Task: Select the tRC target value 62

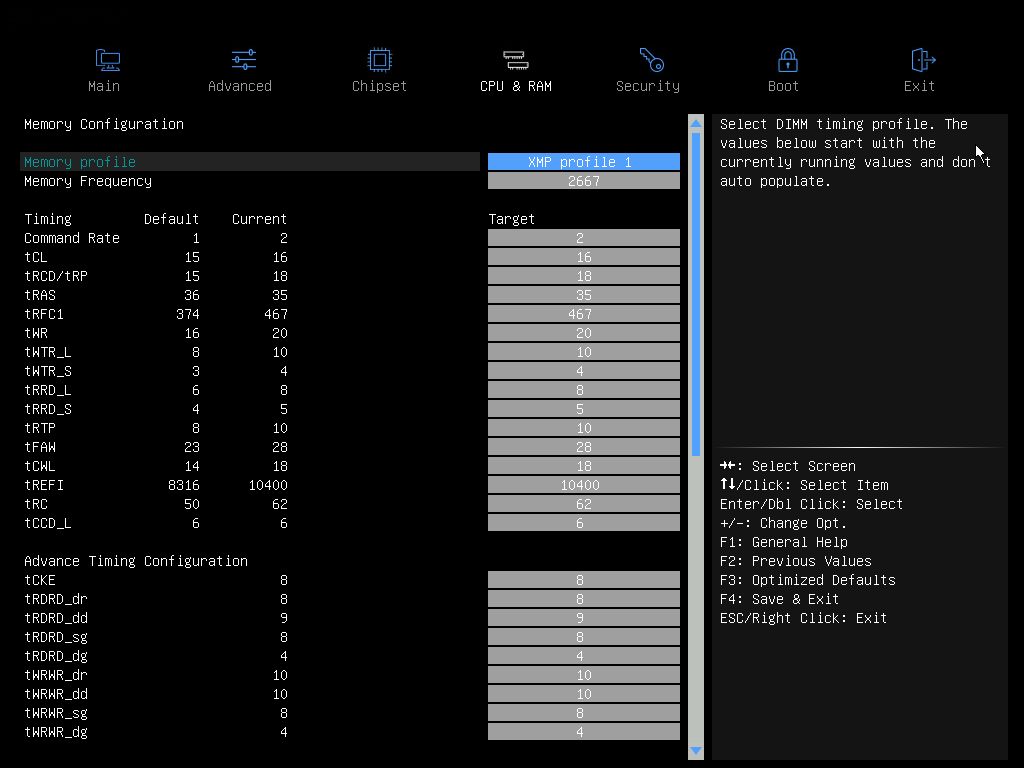Action: (584, 504)
